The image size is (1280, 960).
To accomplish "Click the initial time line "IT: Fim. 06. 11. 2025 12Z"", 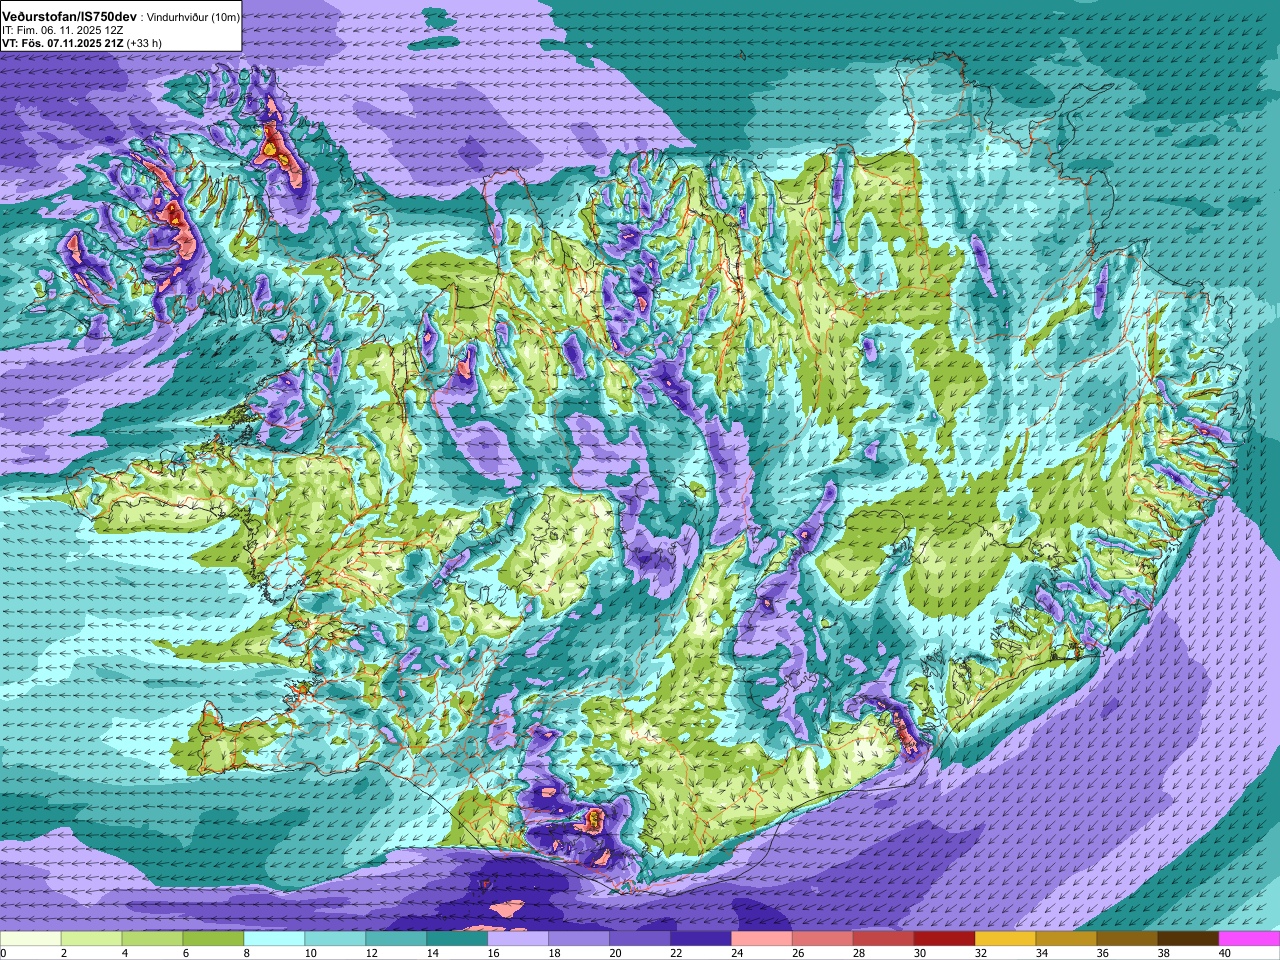I will coord(62,31).
